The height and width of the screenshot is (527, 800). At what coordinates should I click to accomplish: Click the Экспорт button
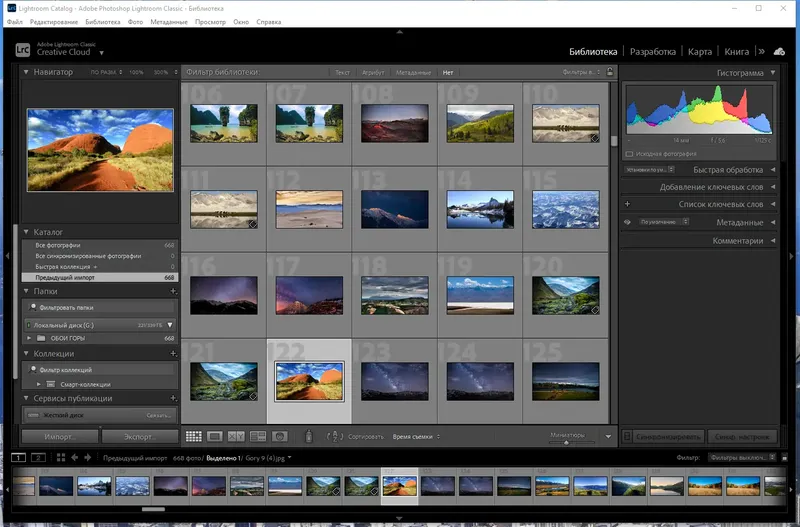click(x=141, y=437)
